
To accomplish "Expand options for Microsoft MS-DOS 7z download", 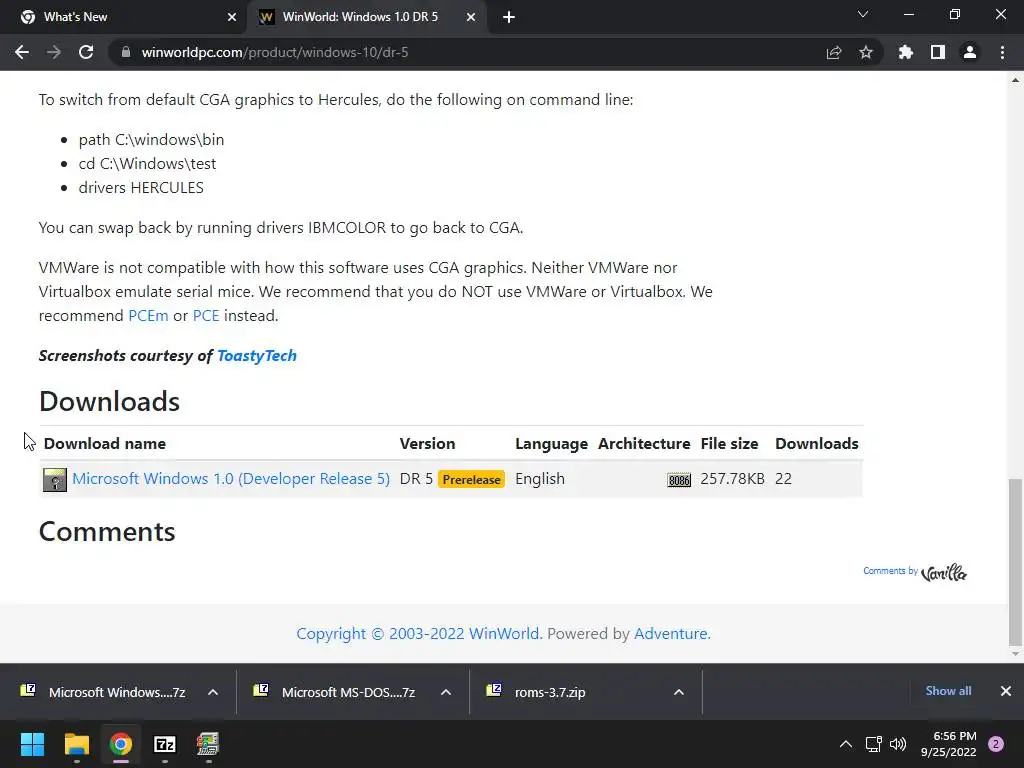I will (x=446, y=692).
